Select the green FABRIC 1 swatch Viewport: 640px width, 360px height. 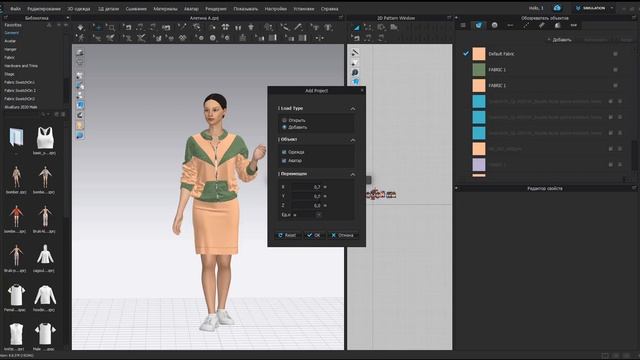479,70
